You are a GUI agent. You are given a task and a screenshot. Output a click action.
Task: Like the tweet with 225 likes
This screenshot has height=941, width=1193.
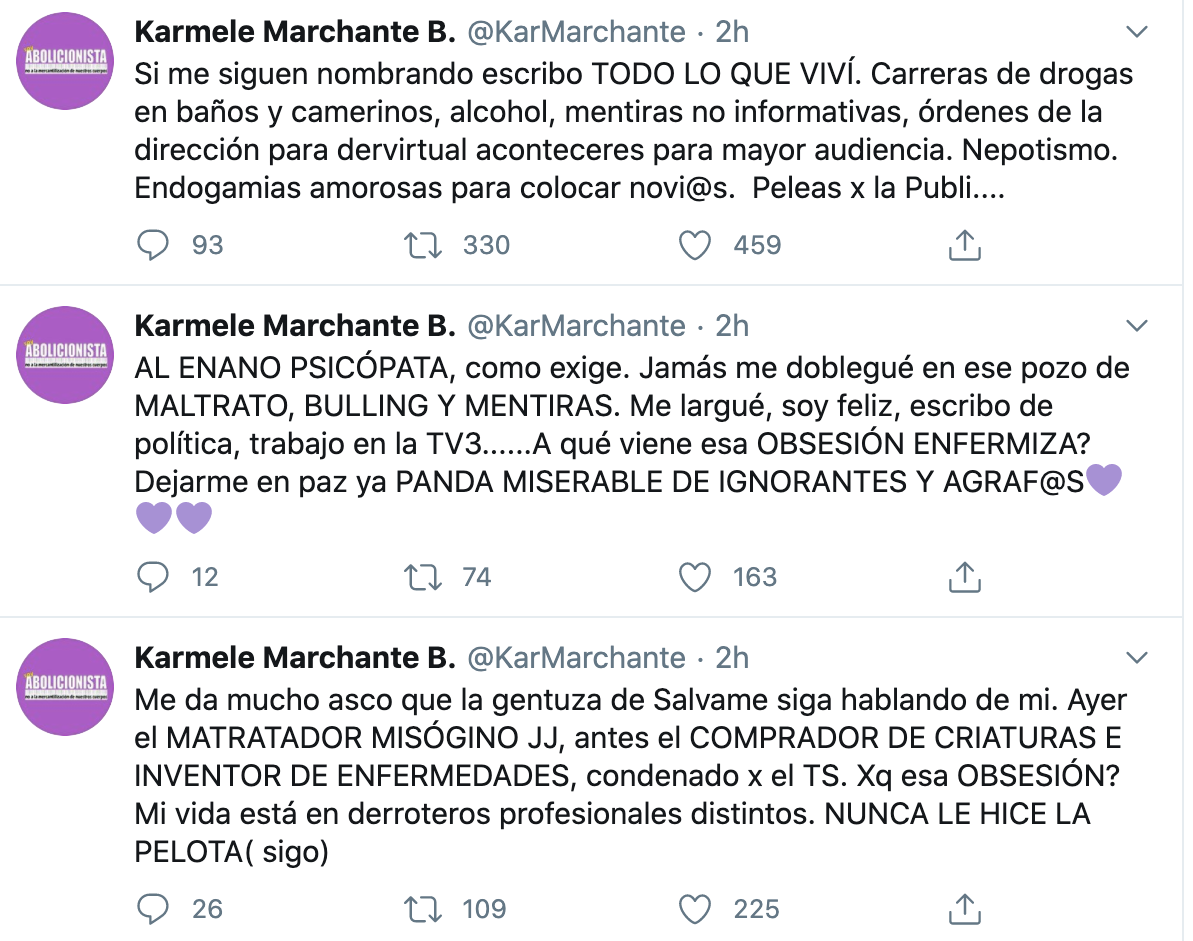pyautogui.click(x=695, y=908)
